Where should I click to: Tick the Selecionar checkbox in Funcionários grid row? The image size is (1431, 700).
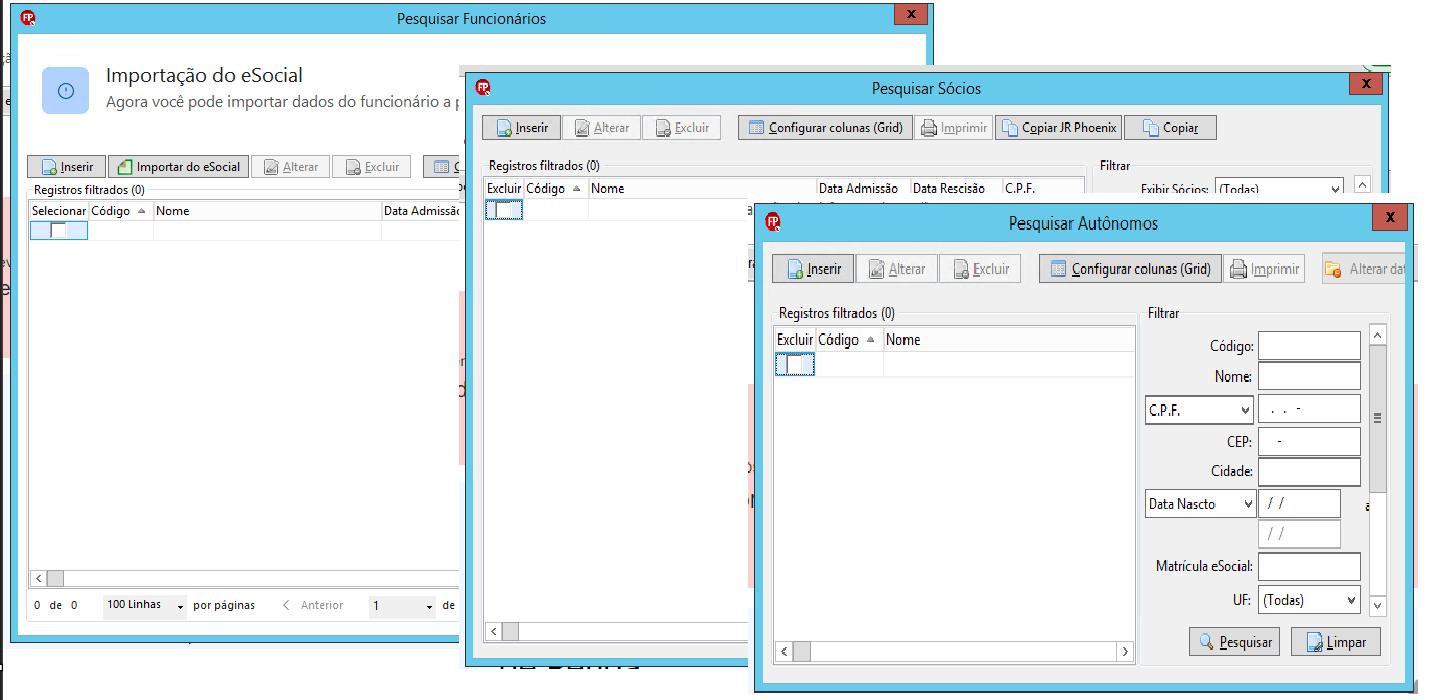coord(59,231)
